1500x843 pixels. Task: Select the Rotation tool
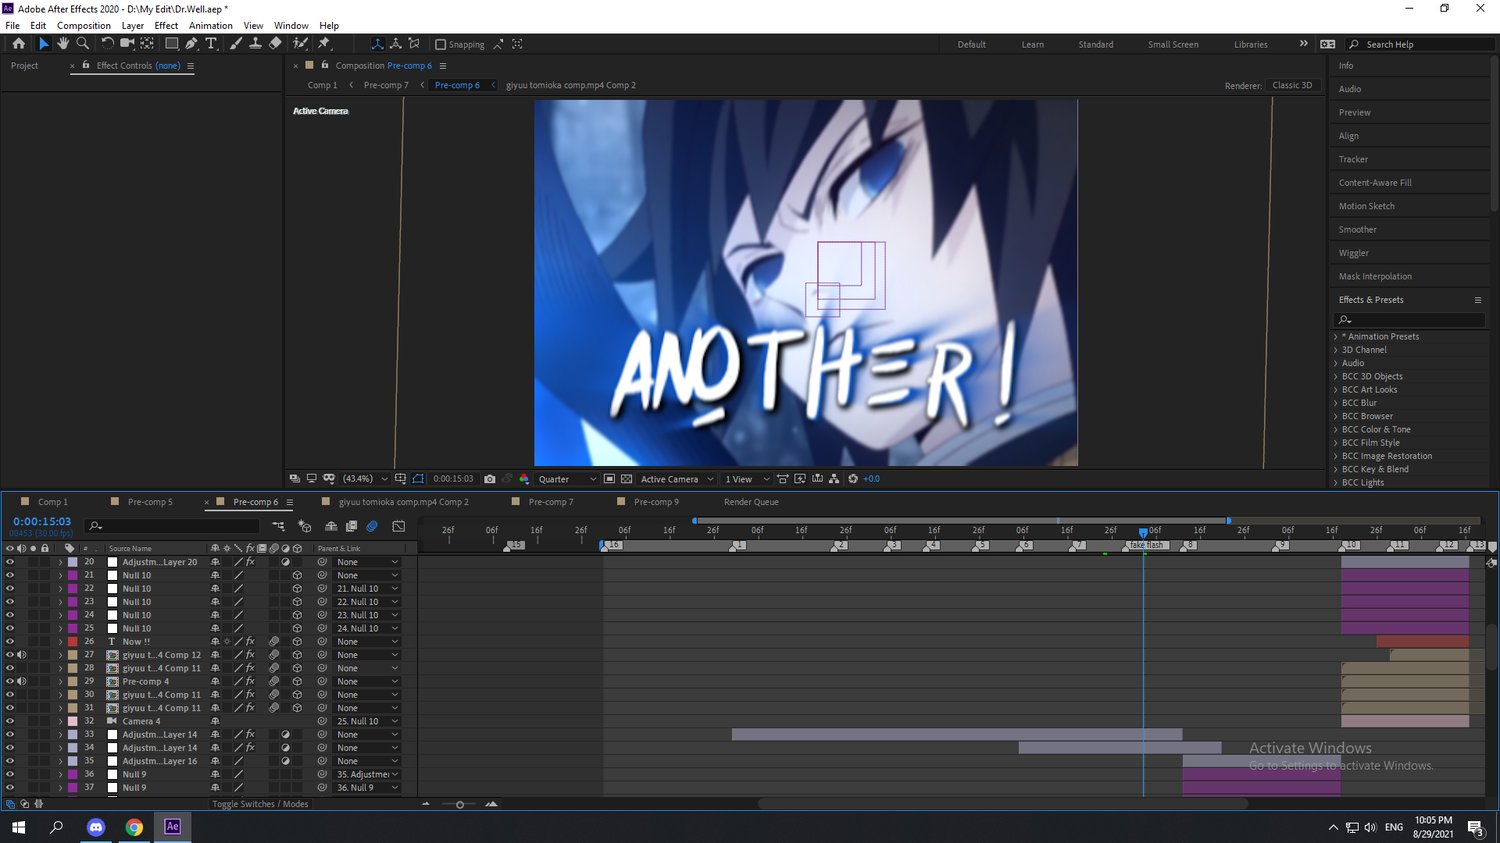[x=107, y=44]
